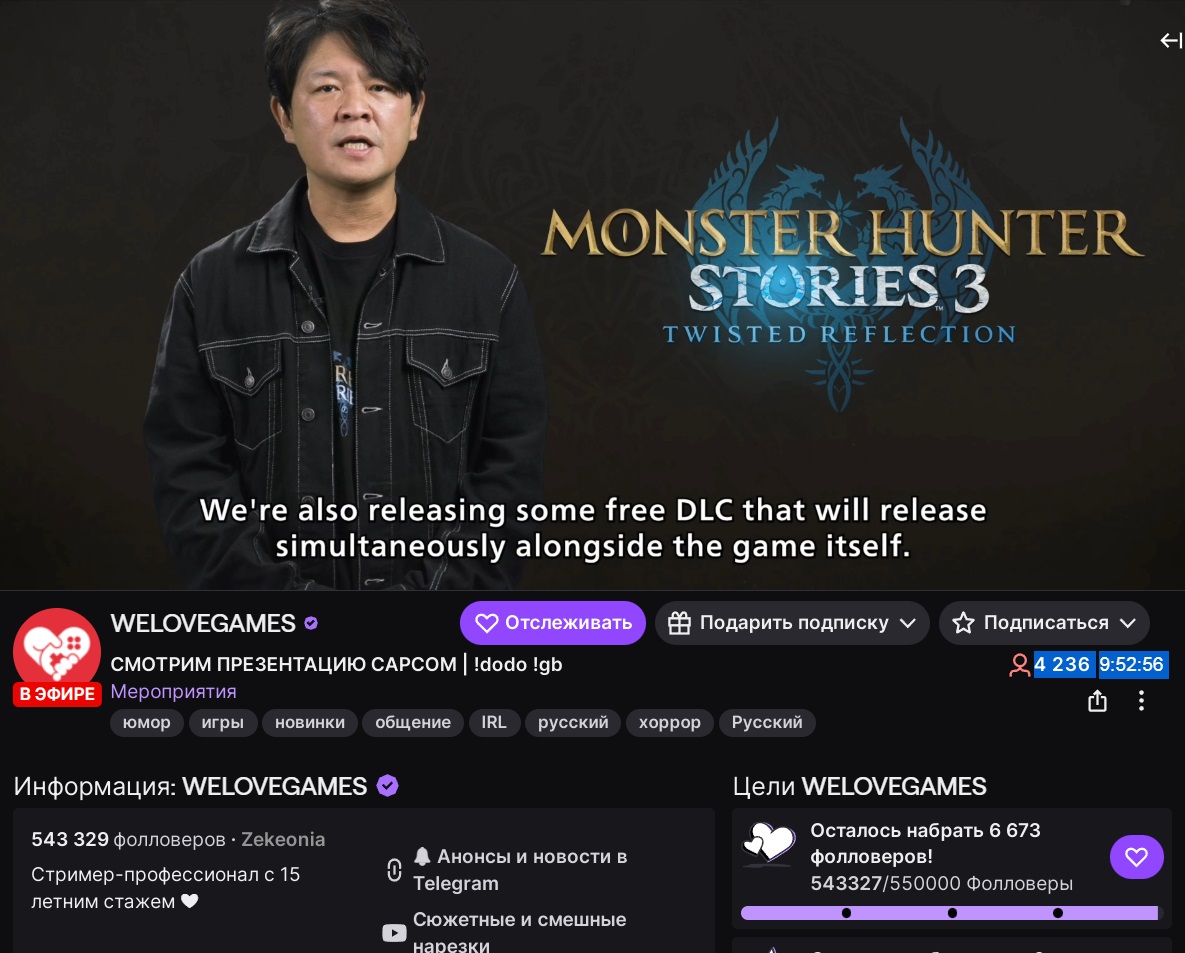Image resolution: width=1185 pixels, height=953 pixels.
Task: Select the новинки tag
Action: [x=310, y=722]
